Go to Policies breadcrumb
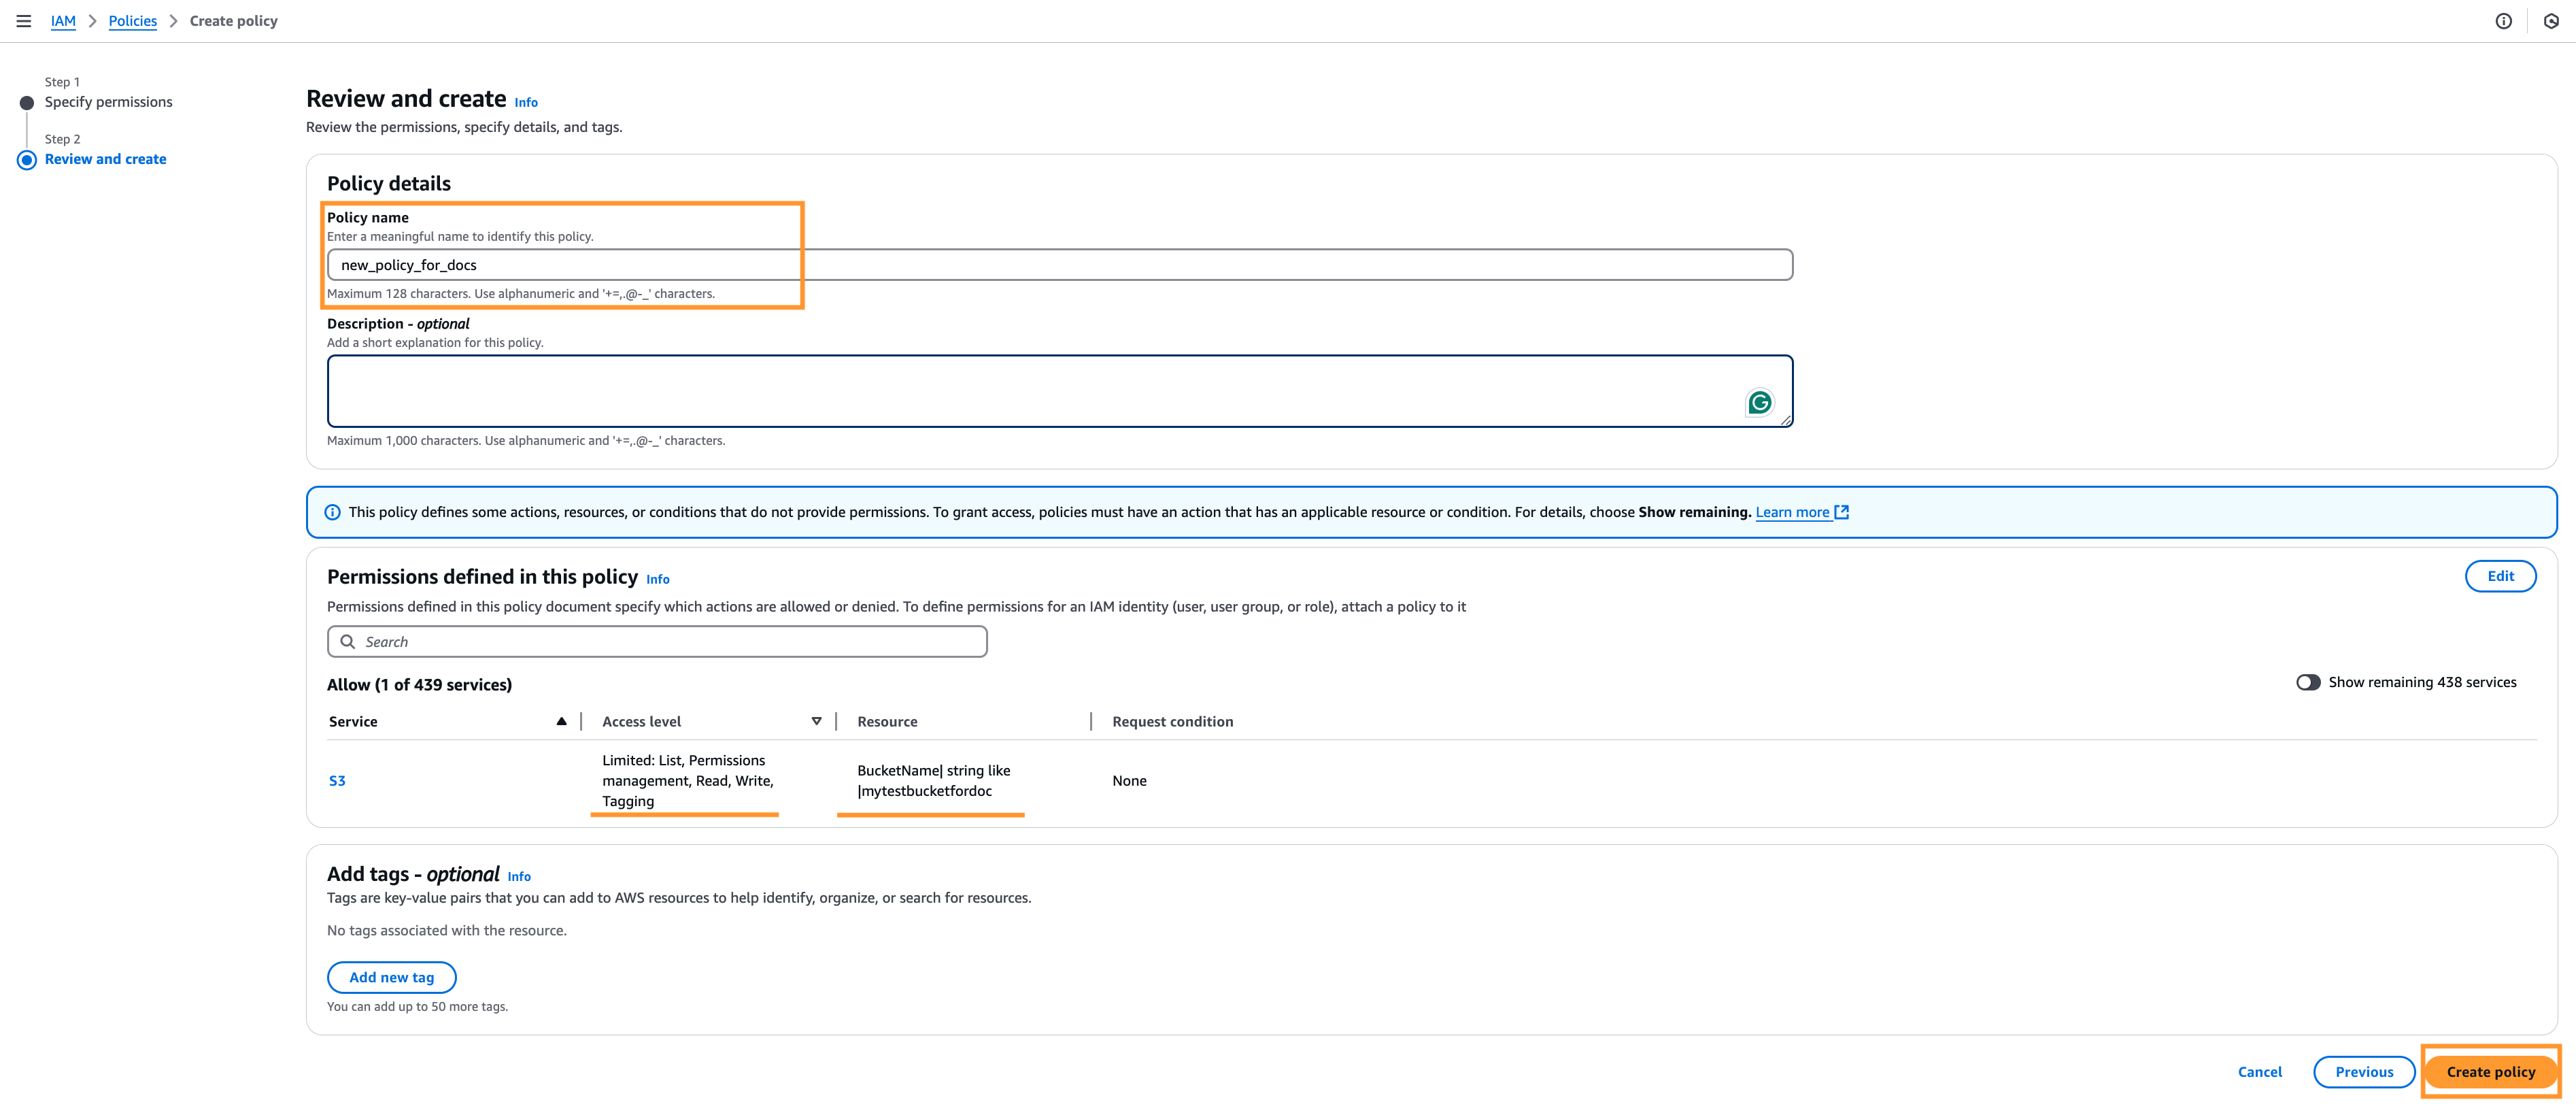2576x1117 pixels. coord(132,21)
